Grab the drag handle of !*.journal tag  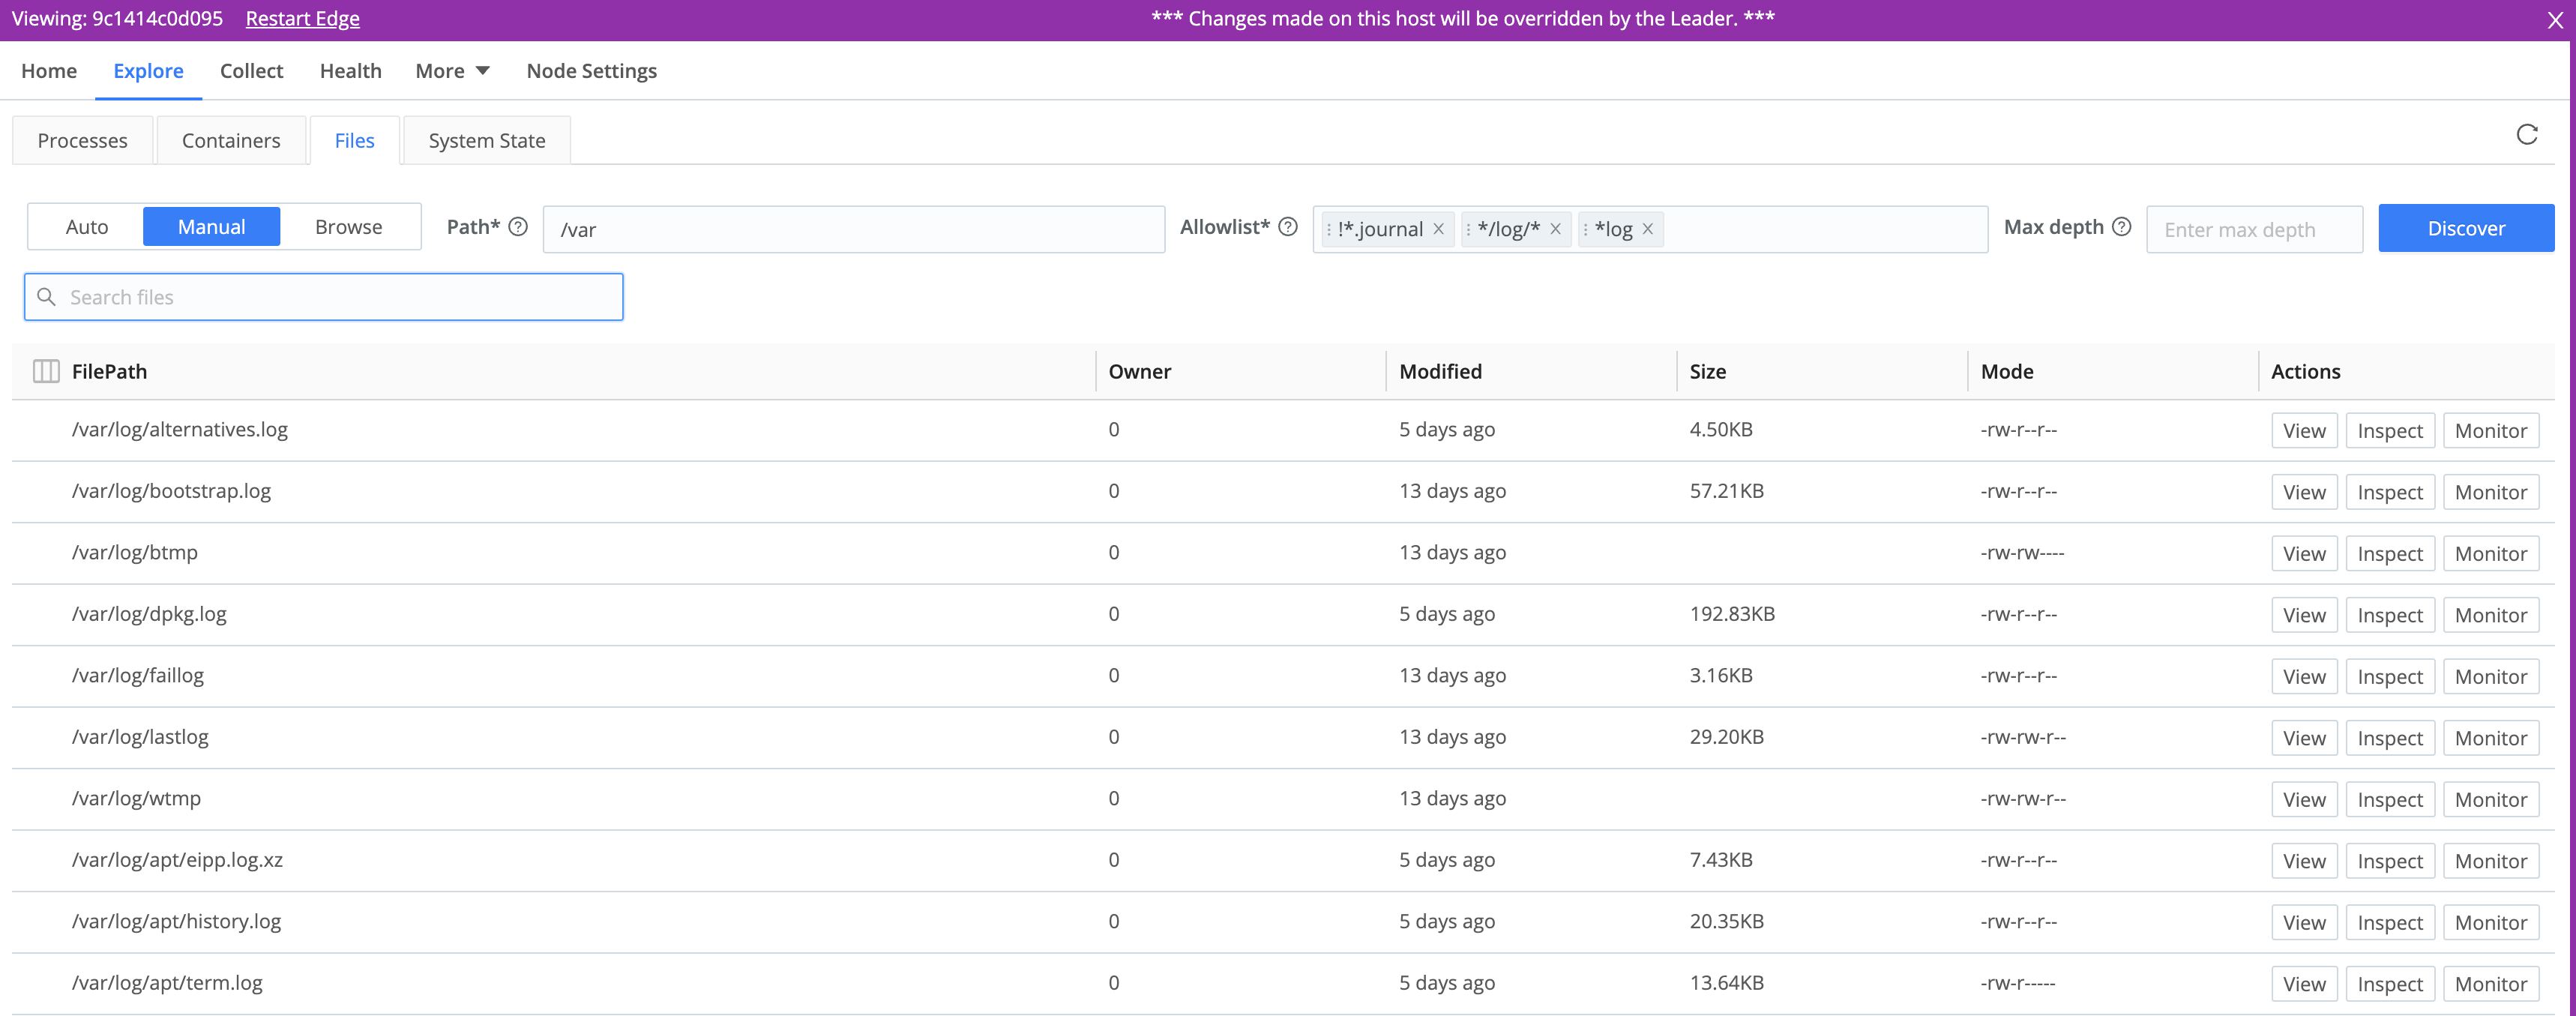1329,229
